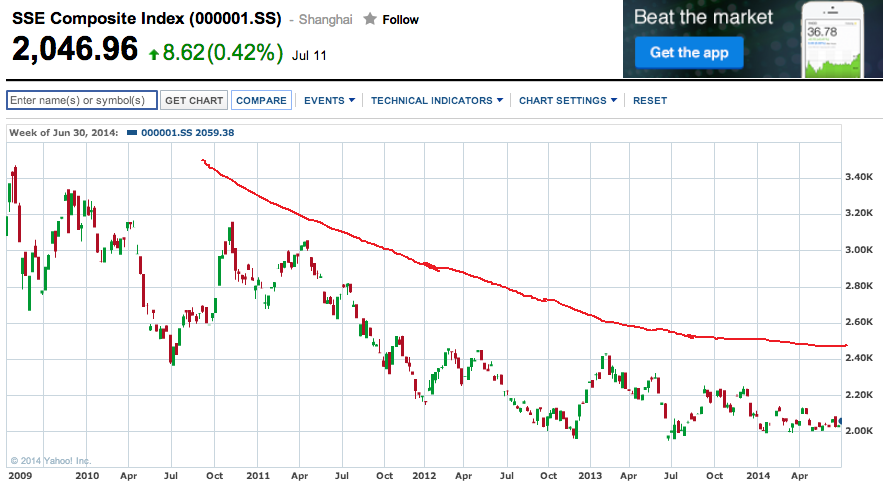Click the COMPARE button

click(261, 101)
